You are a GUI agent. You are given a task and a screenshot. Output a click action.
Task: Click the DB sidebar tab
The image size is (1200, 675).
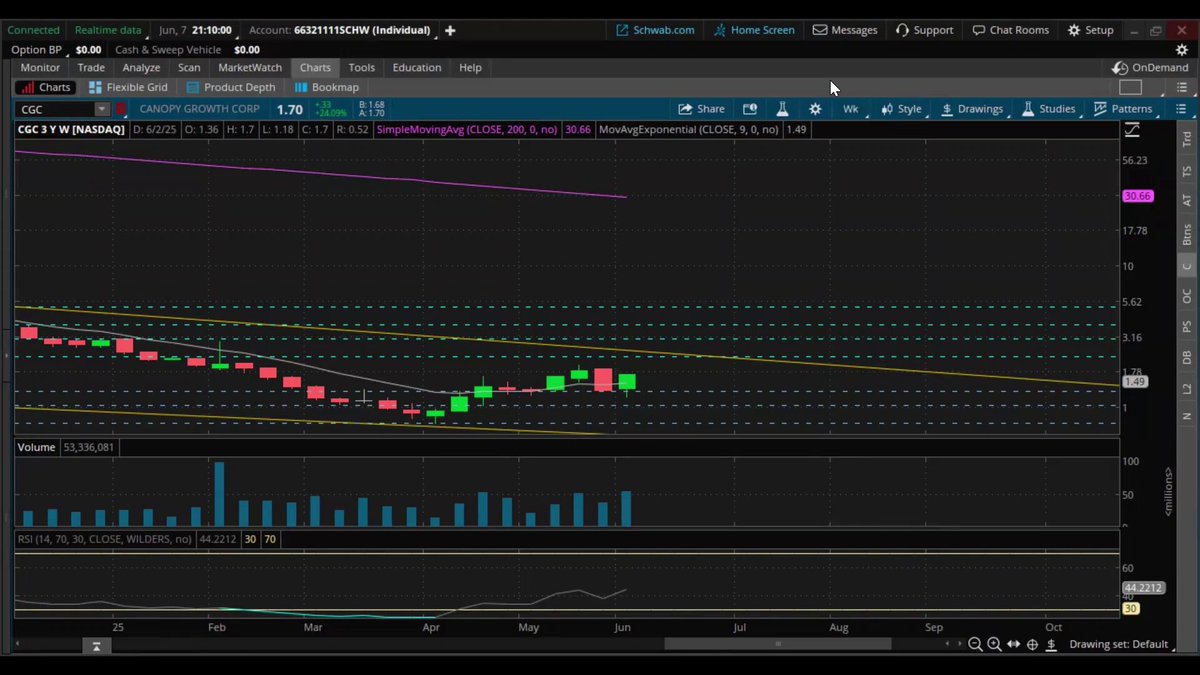[x=1187, y=357]
